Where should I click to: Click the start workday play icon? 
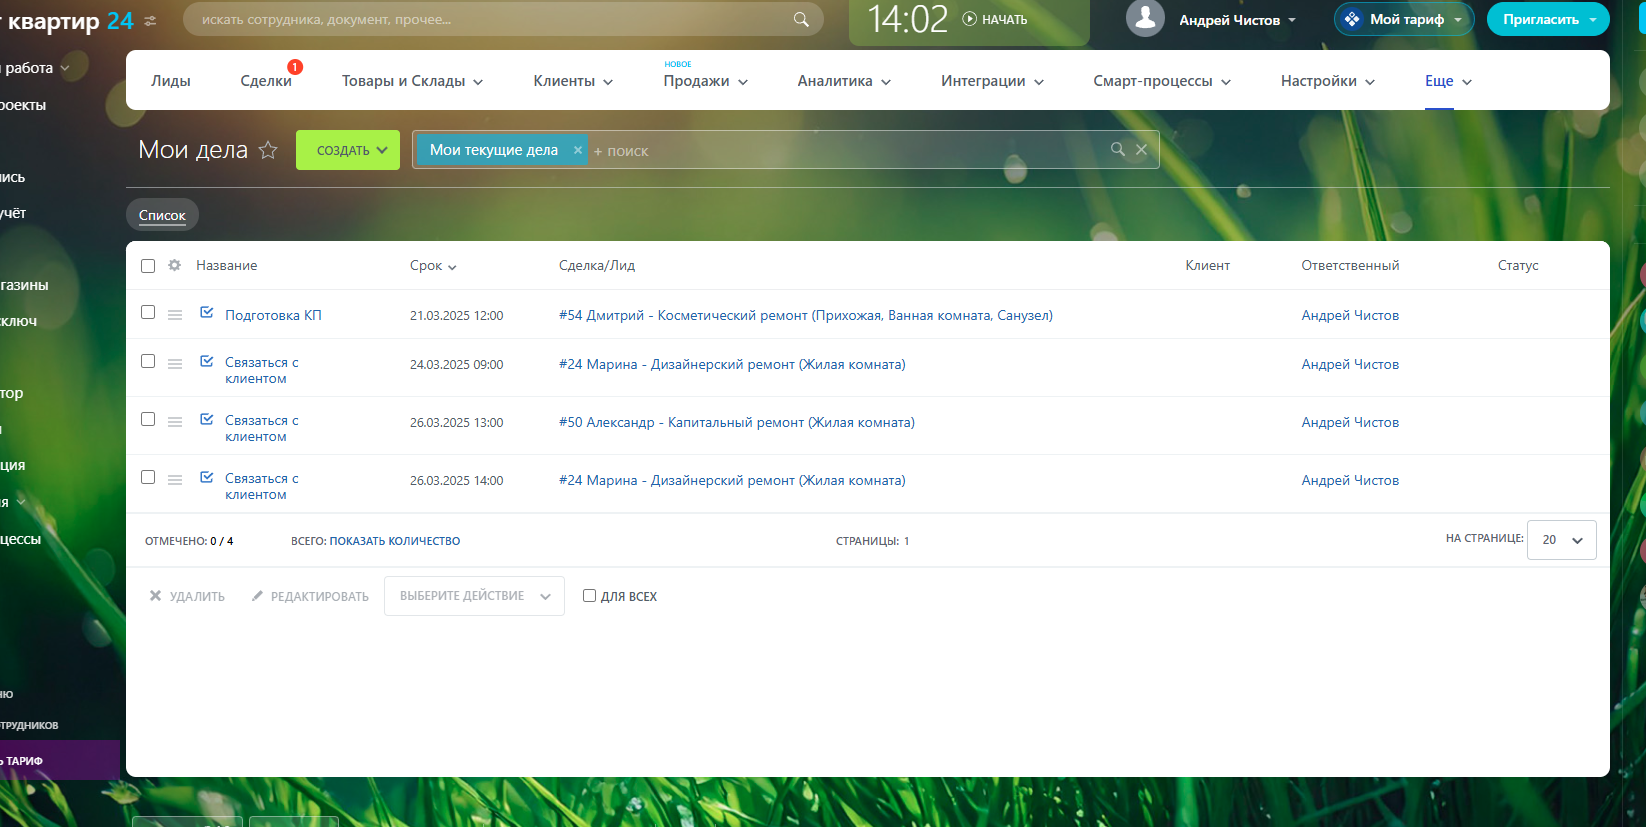(x=969, y=19)
